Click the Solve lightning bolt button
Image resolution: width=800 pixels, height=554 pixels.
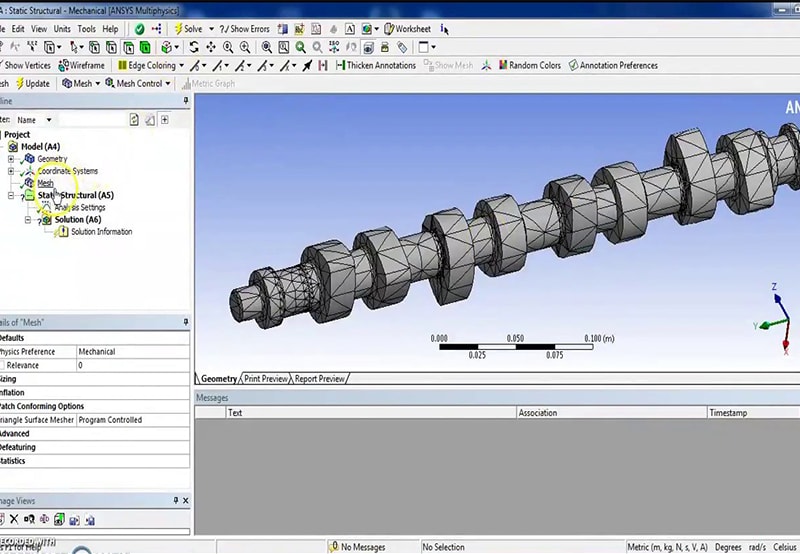[186, 29]
